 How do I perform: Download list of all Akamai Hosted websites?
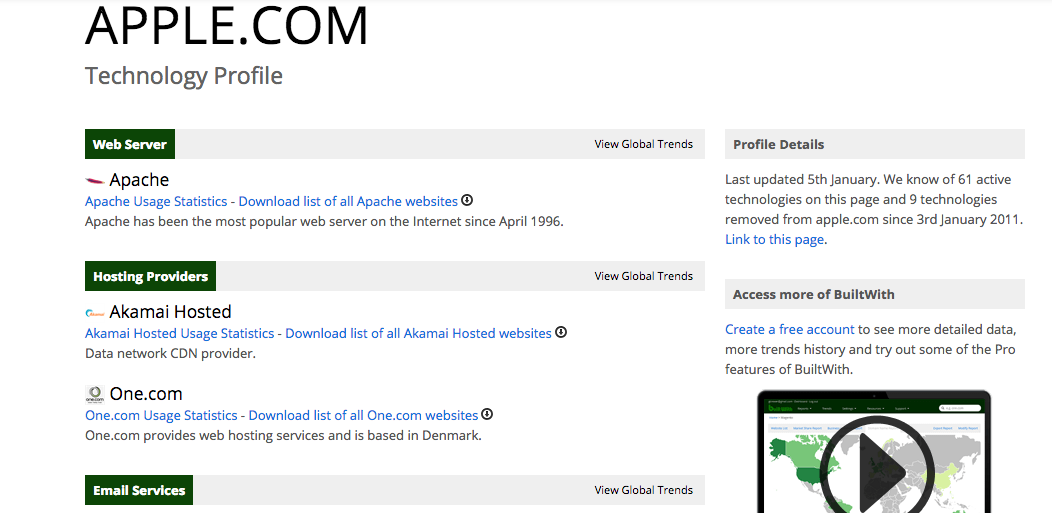[419, 333]
